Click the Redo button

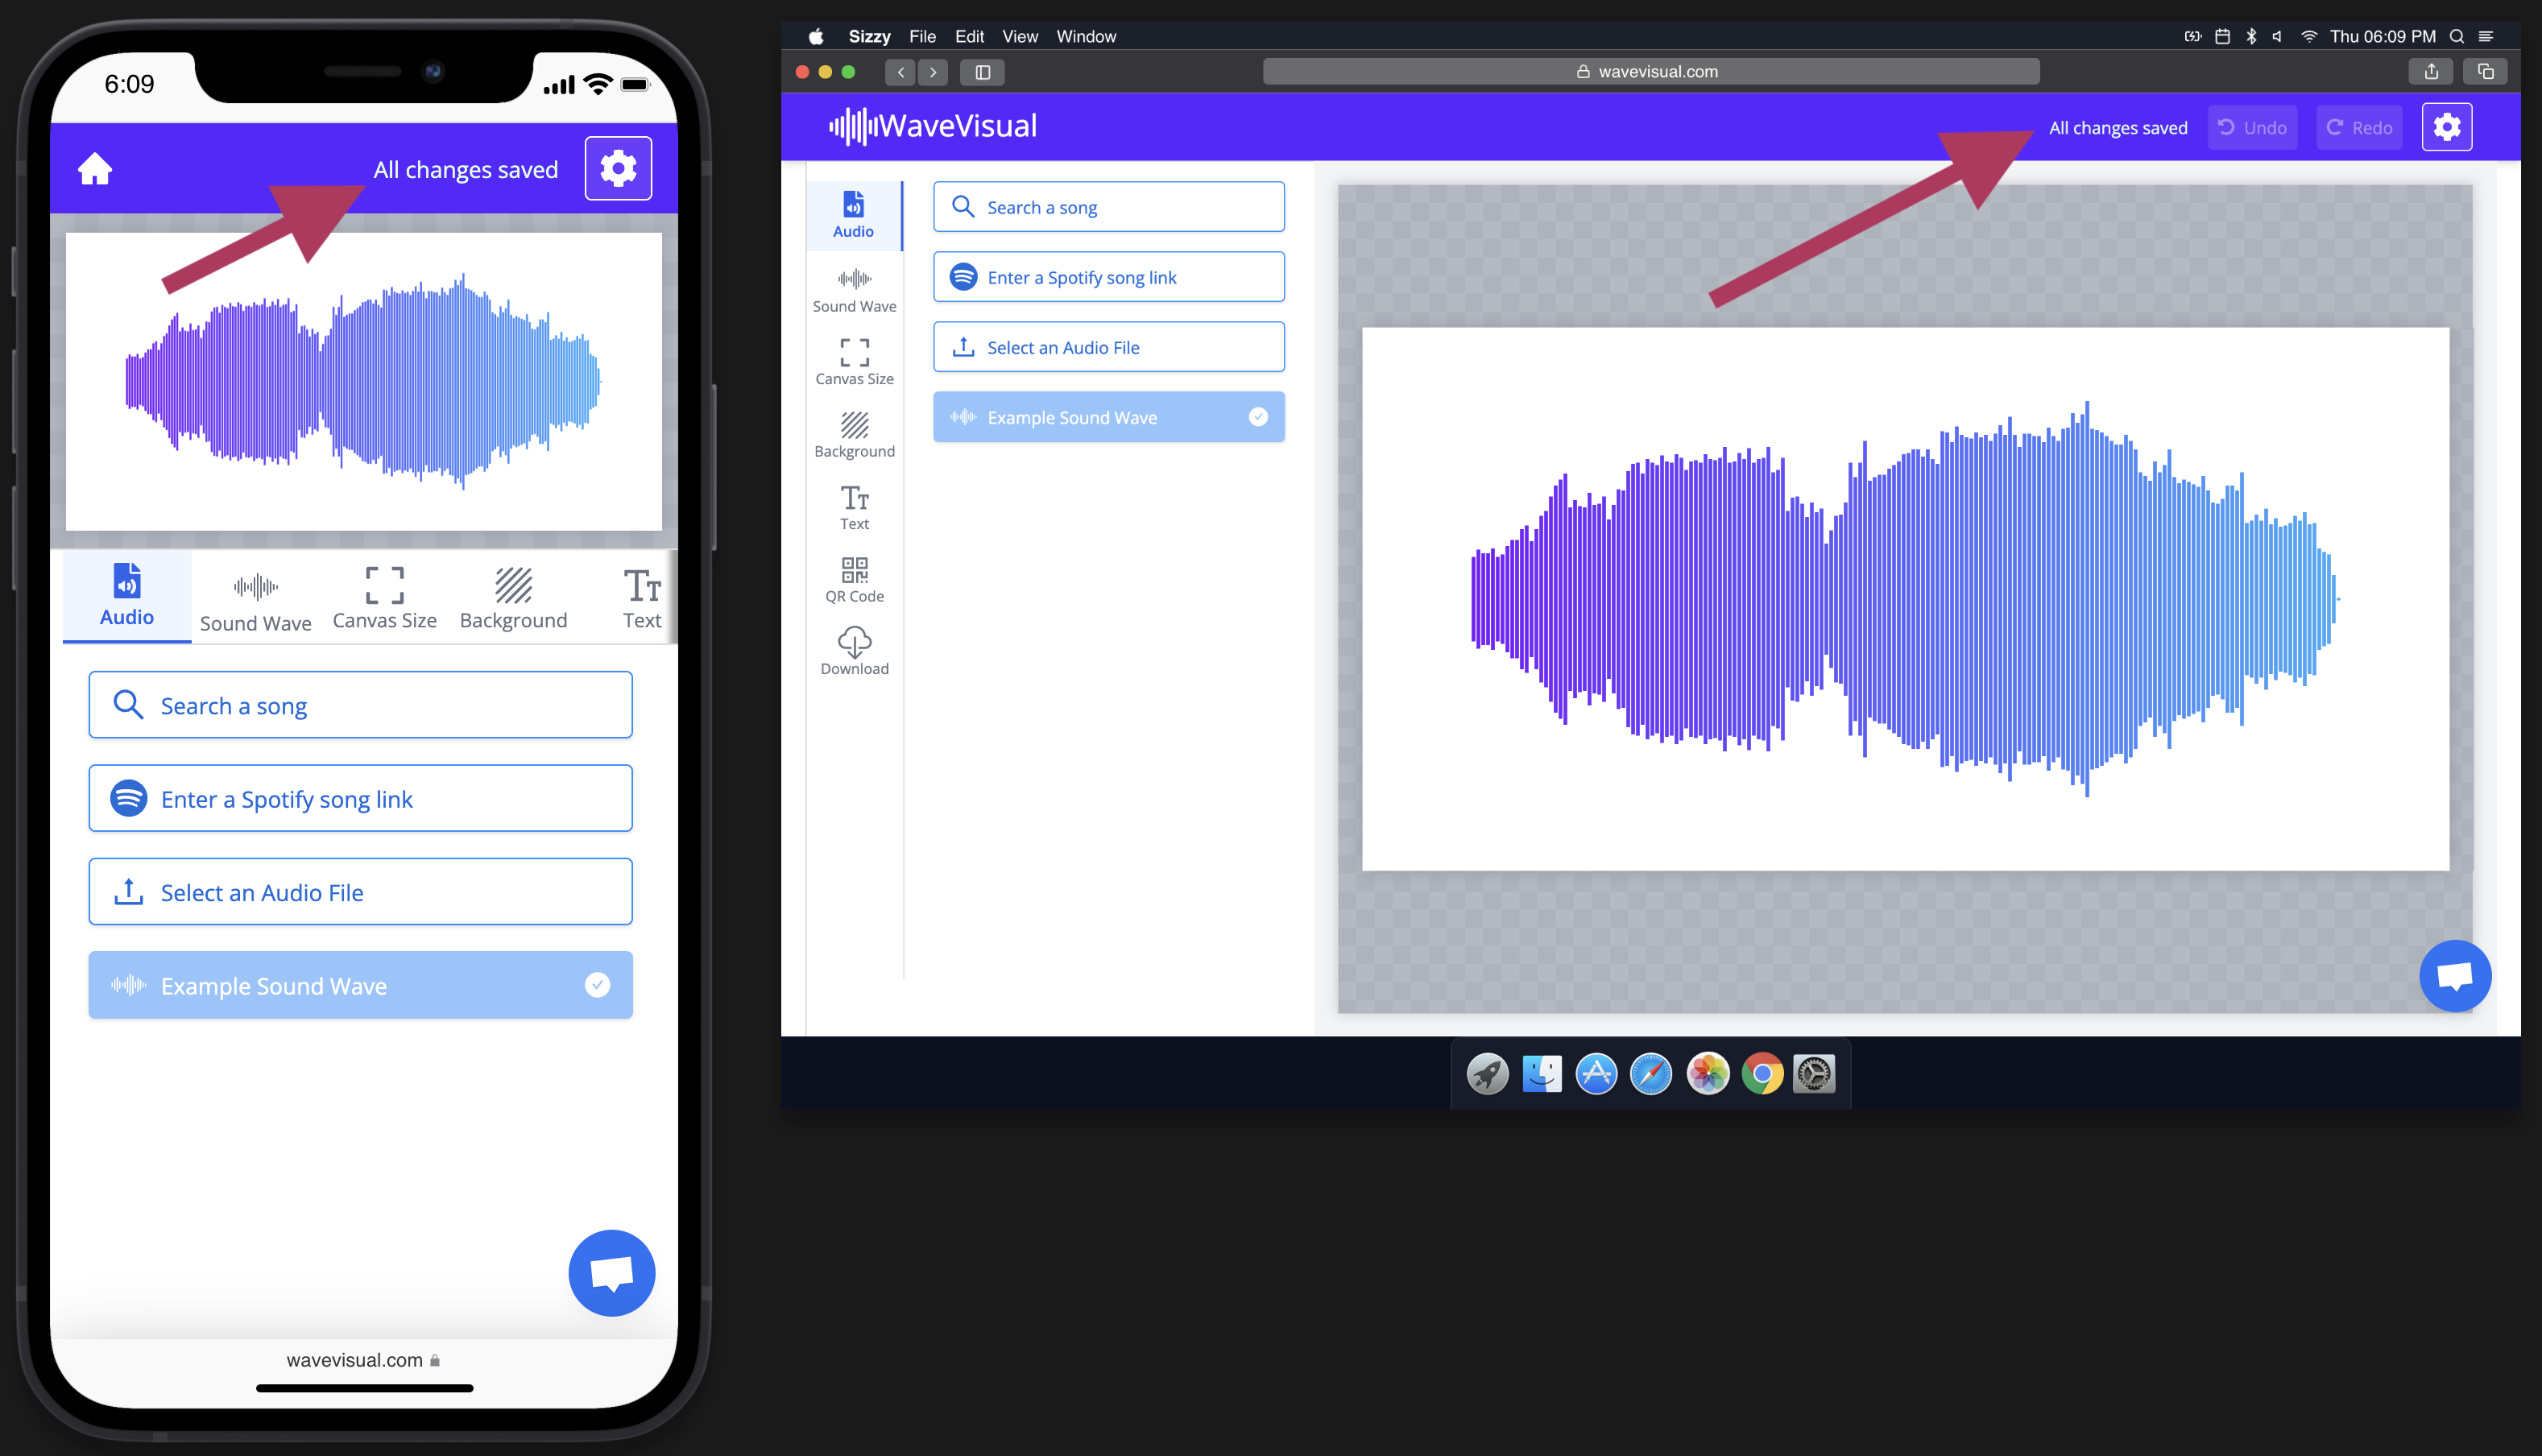(2358, 127)
